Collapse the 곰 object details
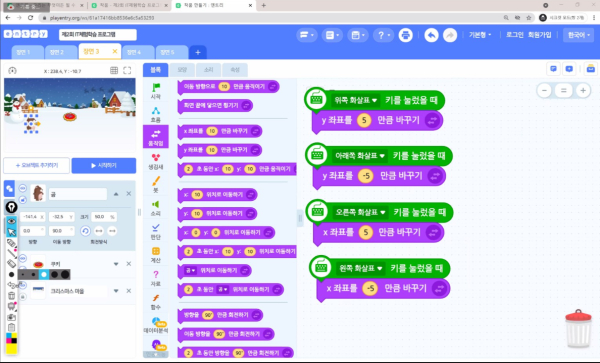 tap(116, 194)
